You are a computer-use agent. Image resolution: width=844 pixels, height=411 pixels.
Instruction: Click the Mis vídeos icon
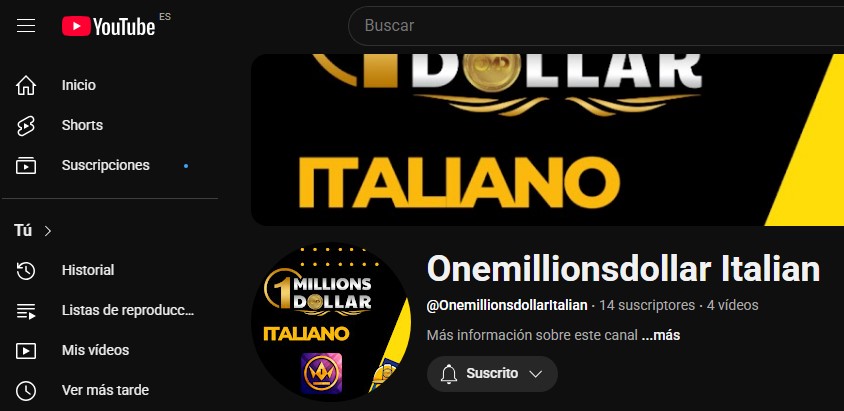pyautogui.click(x=26, y=351)
